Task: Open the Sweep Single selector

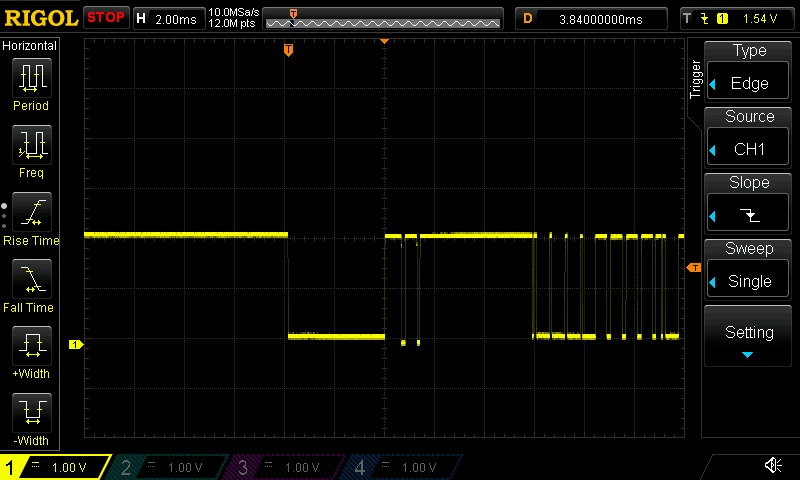Action: (x=749, y=268)
